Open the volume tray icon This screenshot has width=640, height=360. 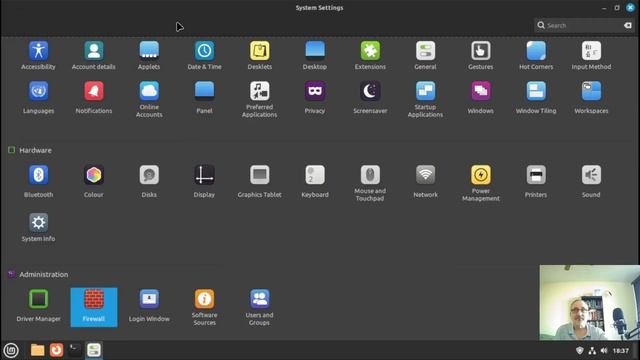[604, 351]
